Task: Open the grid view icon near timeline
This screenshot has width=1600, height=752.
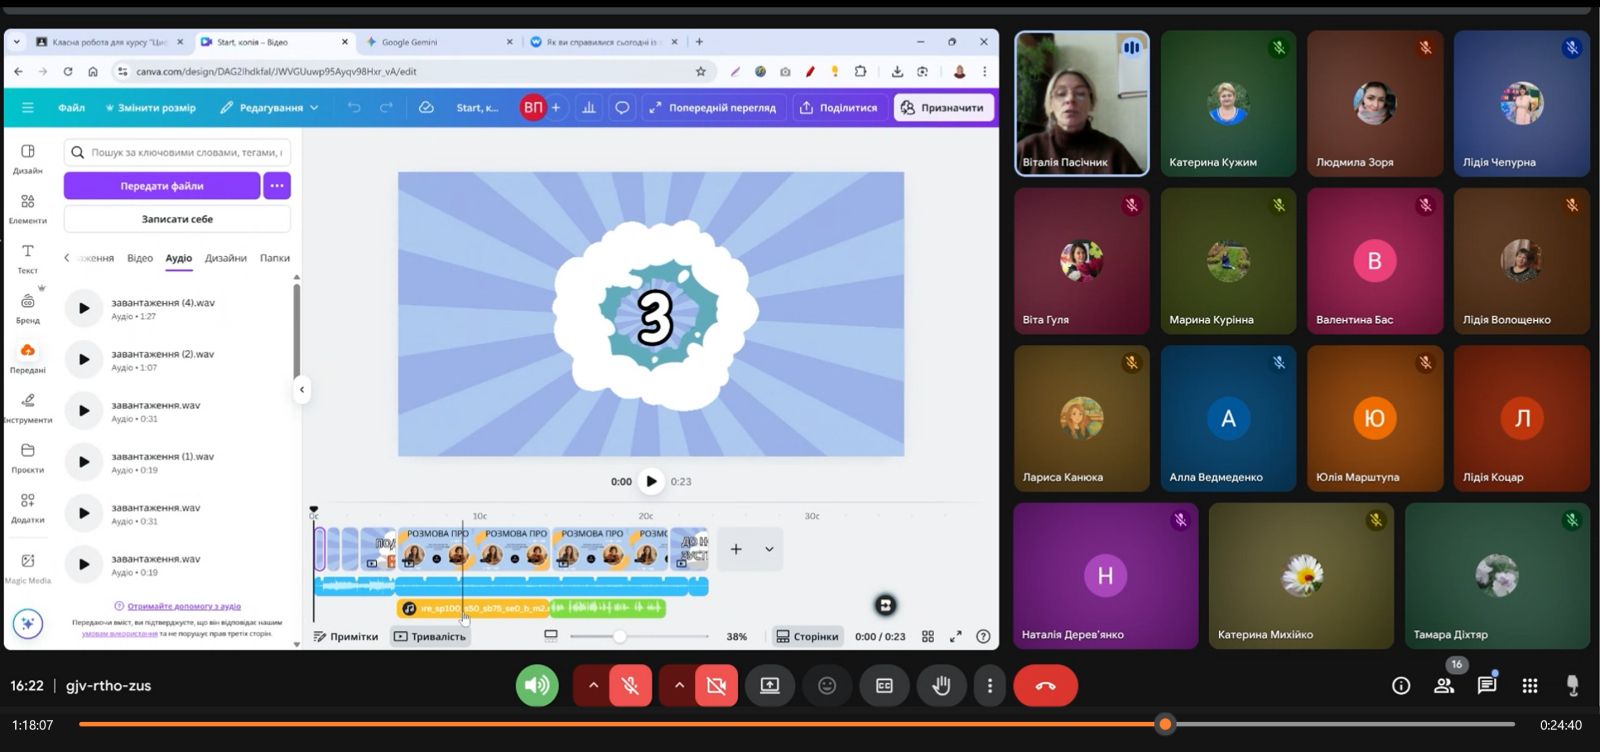Action: coord(928,637)
